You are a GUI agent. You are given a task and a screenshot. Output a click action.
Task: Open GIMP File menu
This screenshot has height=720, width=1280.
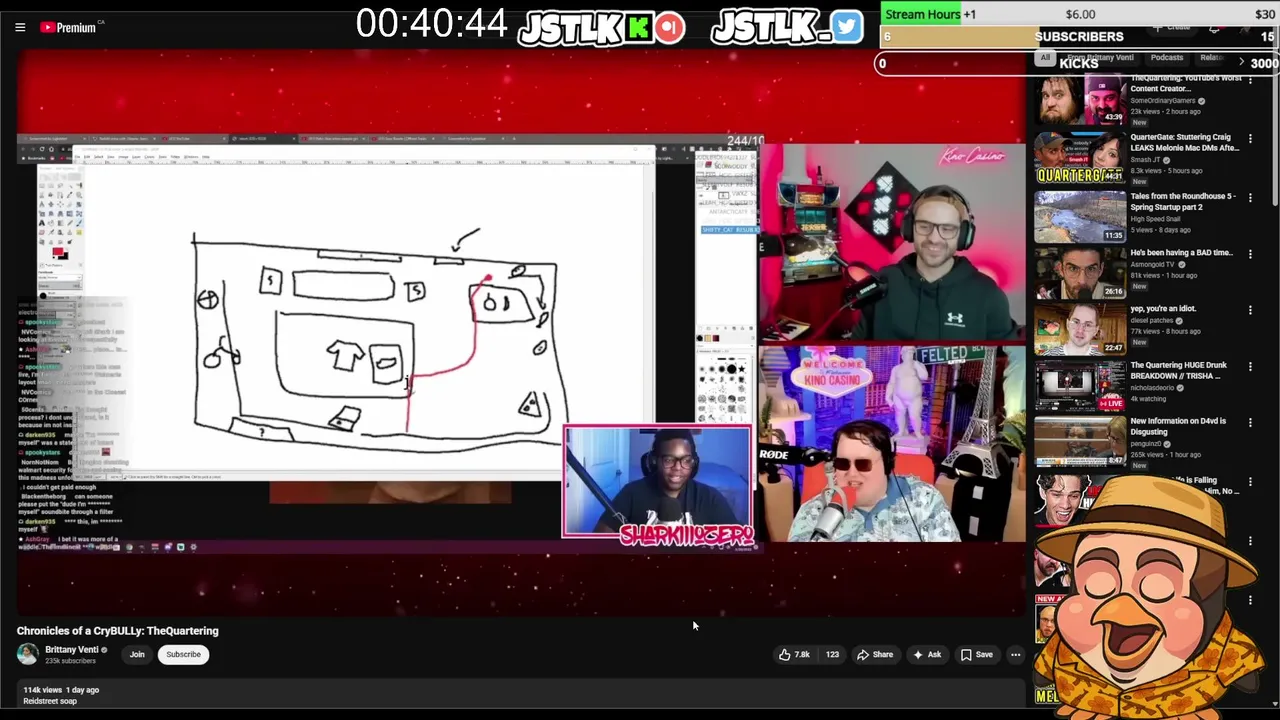77,157
